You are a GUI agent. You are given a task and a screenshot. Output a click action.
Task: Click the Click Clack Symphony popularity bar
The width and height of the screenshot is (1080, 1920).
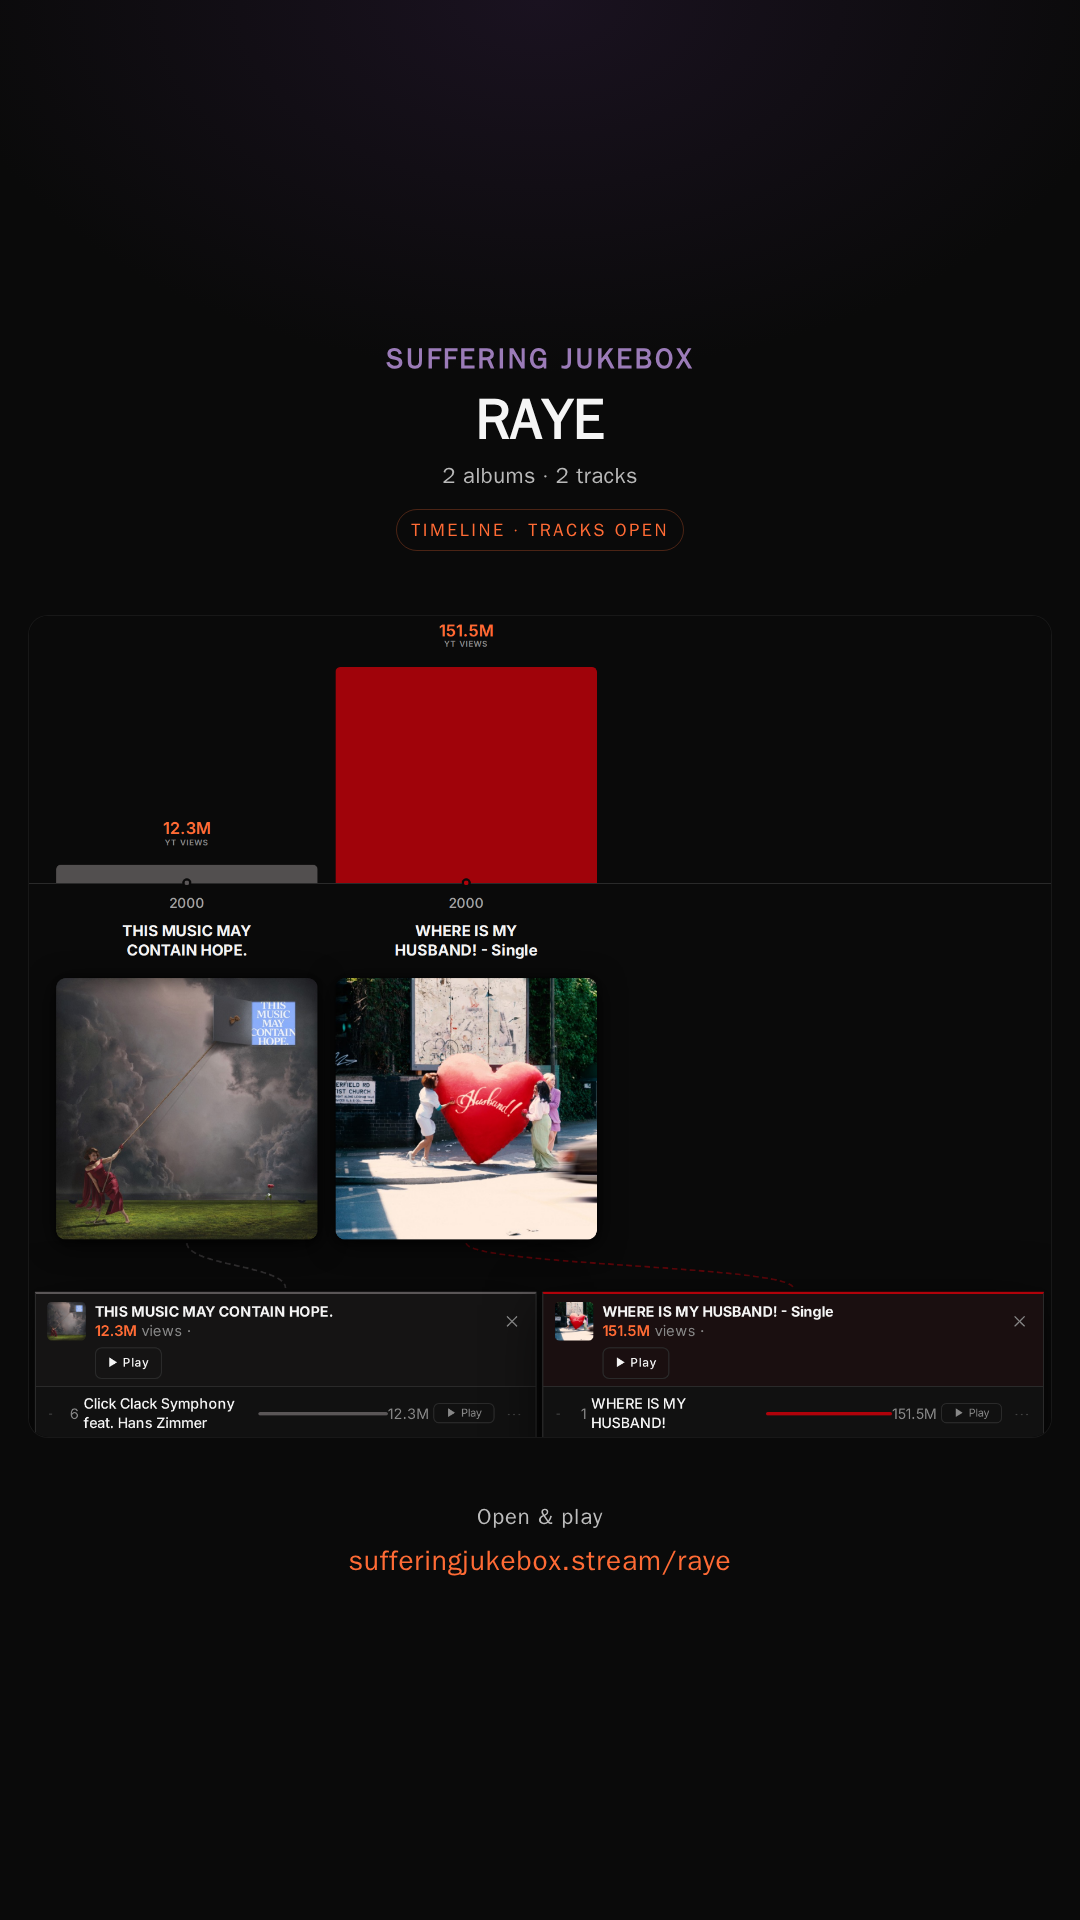click(323, 1413)
